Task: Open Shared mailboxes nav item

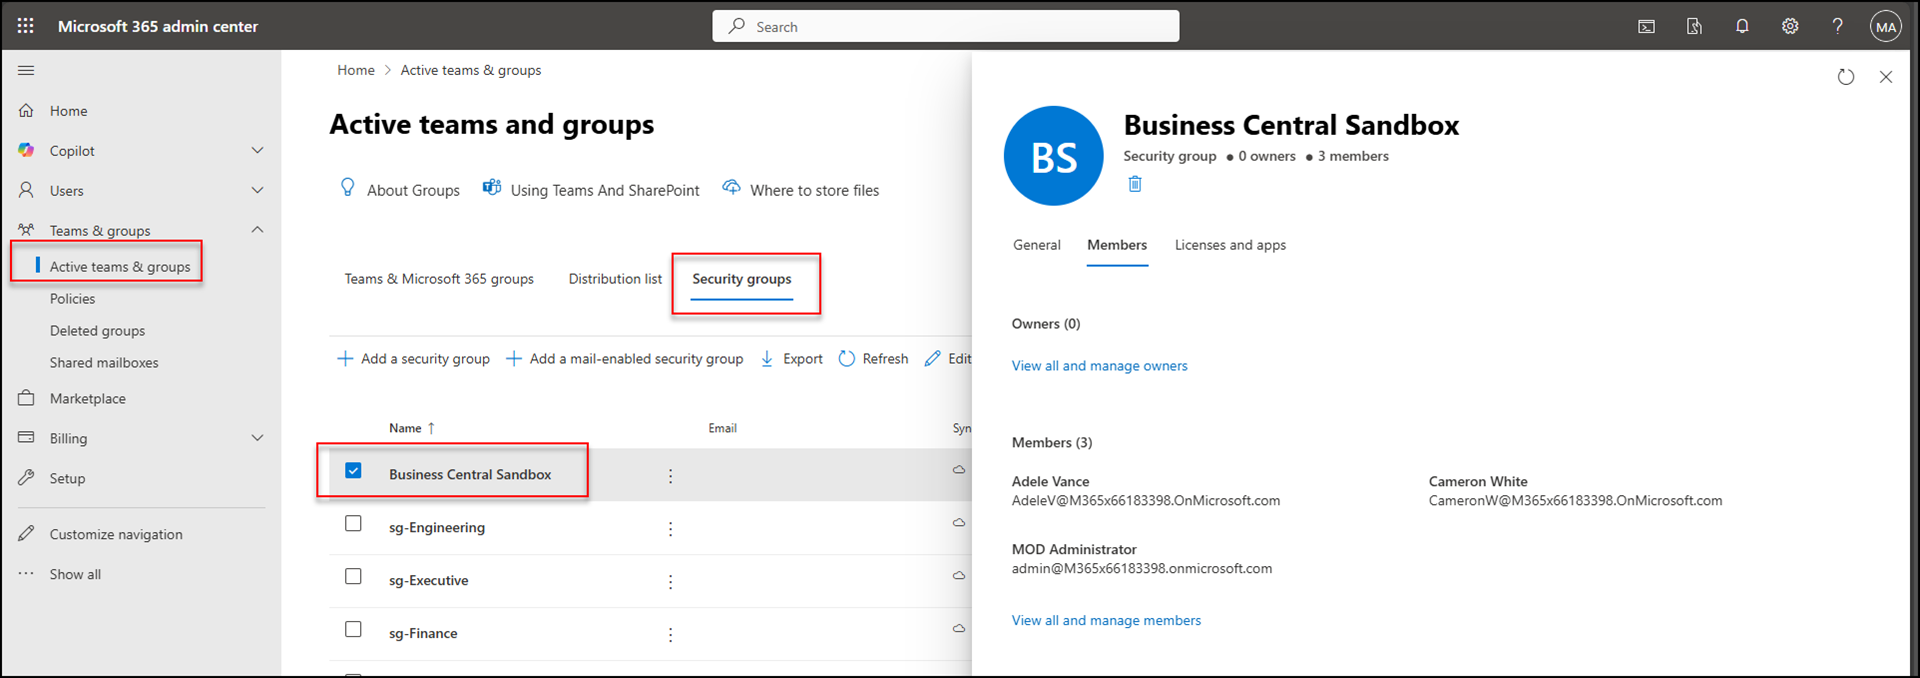Action: (104, 363)
